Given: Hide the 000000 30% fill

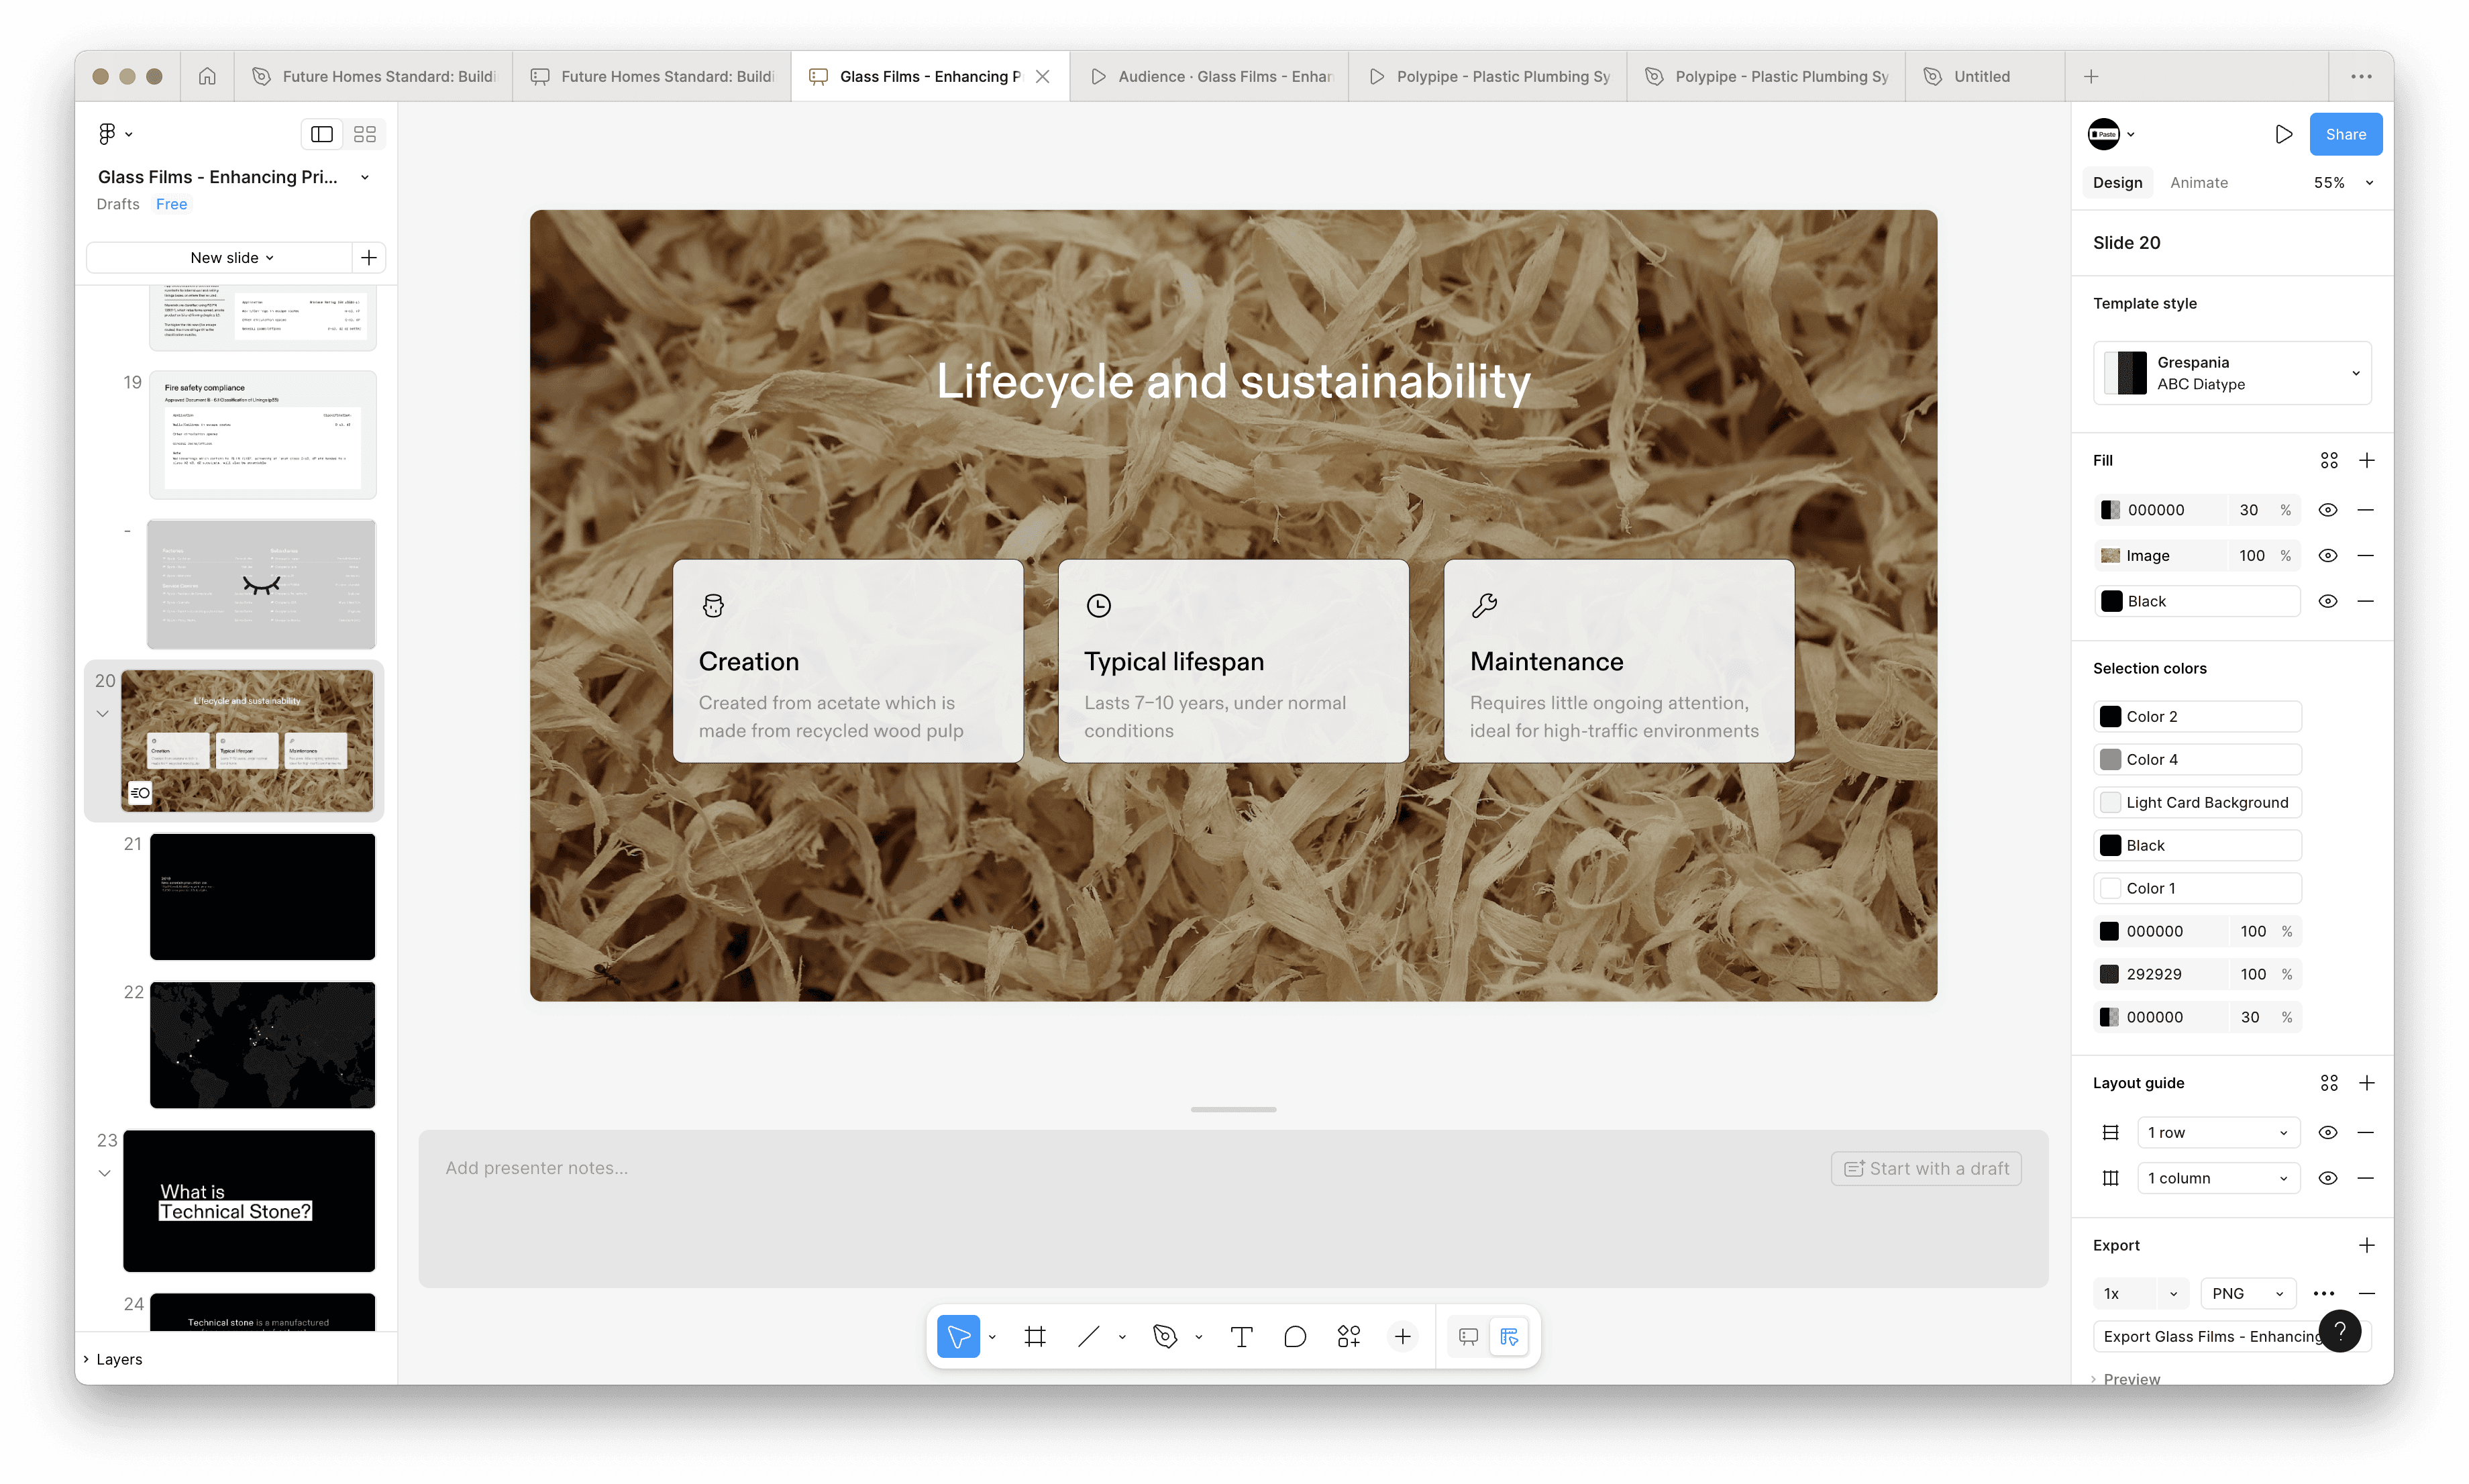Looking at the screenshot, I should (2328, 510).
